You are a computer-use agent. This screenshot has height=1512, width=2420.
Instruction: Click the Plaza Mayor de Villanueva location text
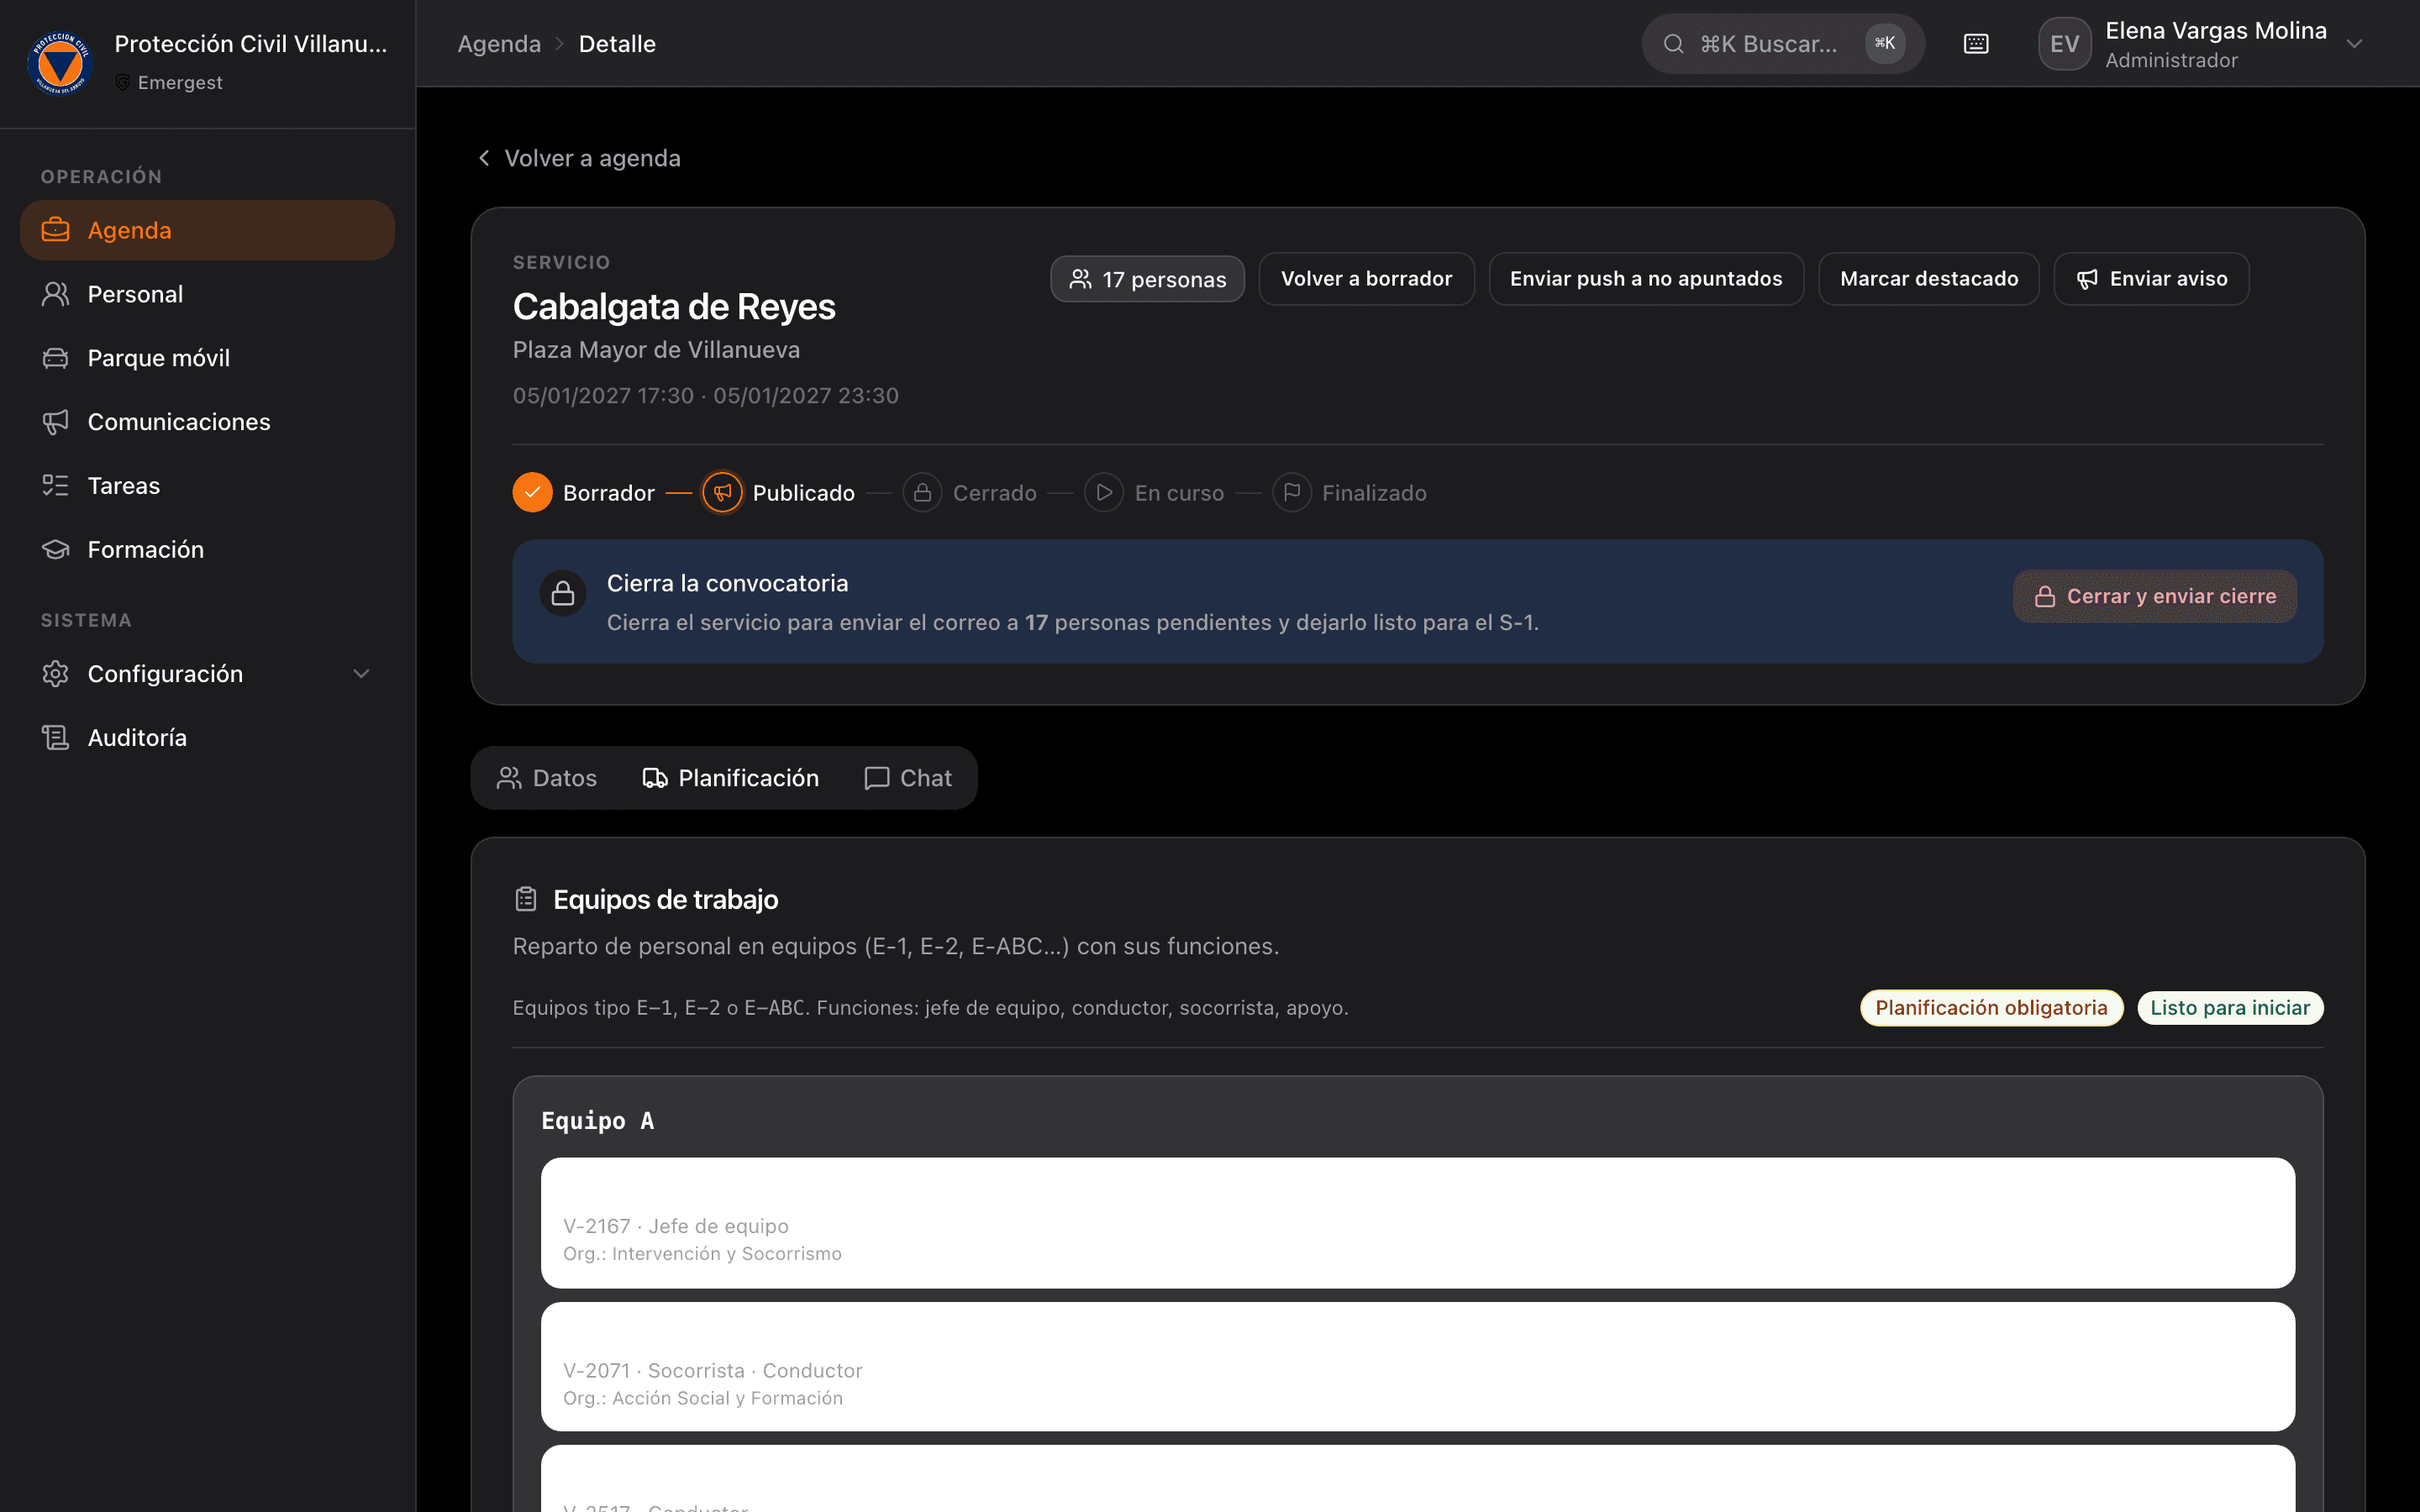(656, 350)
